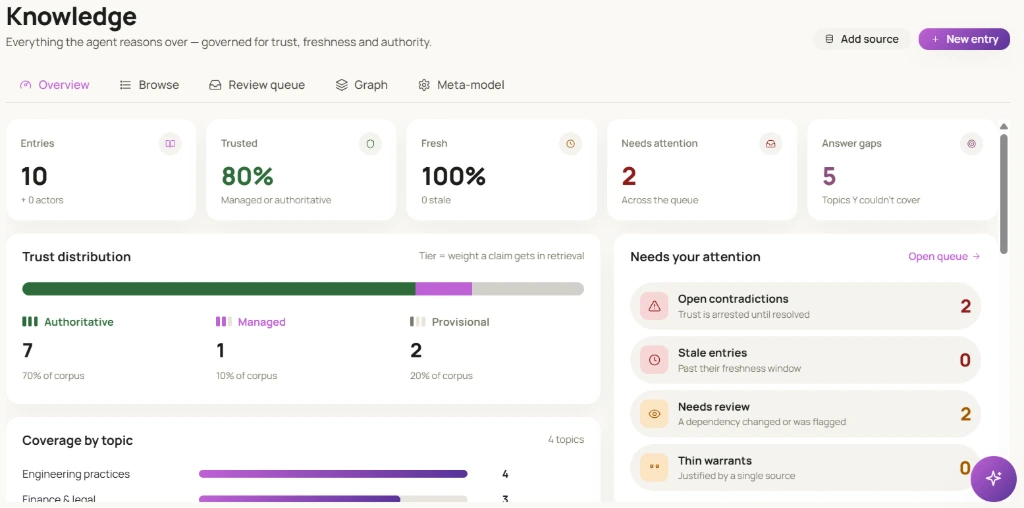Viewport: 1024px width, 508px height.
Task: Click the inbox icon on Needs attention card
Action: coord(771,144)
